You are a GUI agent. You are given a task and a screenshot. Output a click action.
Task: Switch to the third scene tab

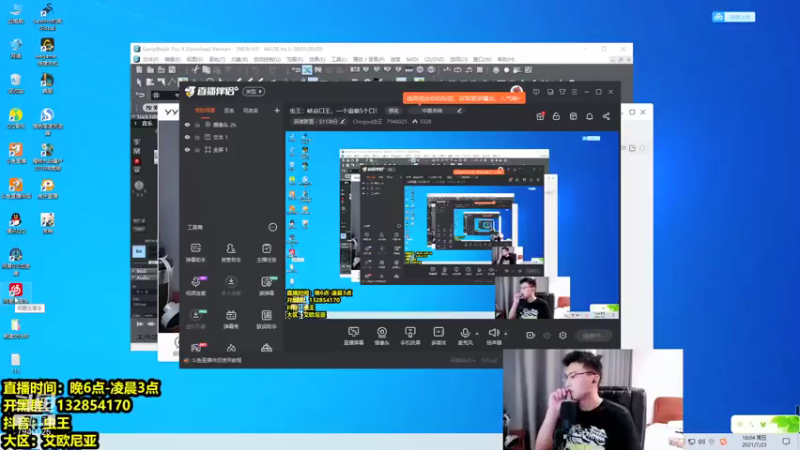(251, 110)
